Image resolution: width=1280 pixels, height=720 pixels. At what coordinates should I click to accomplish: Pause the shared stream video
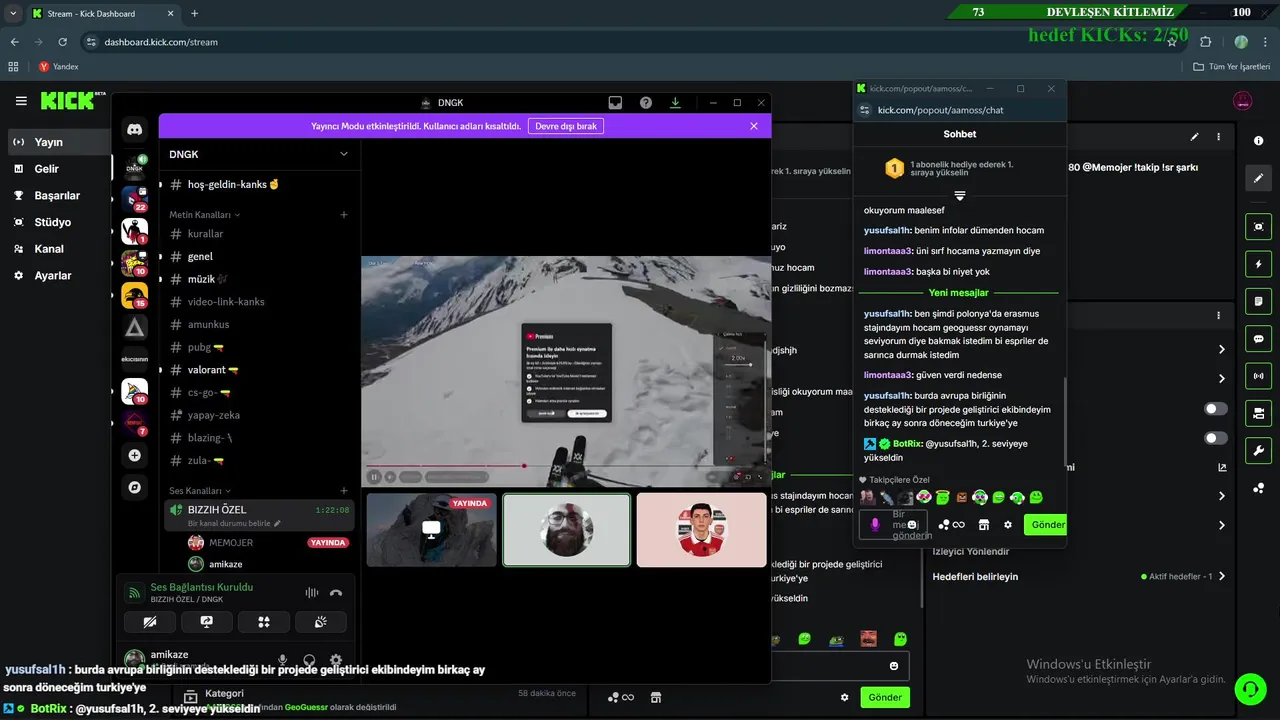pyautogui.click(x=374, y=477)
